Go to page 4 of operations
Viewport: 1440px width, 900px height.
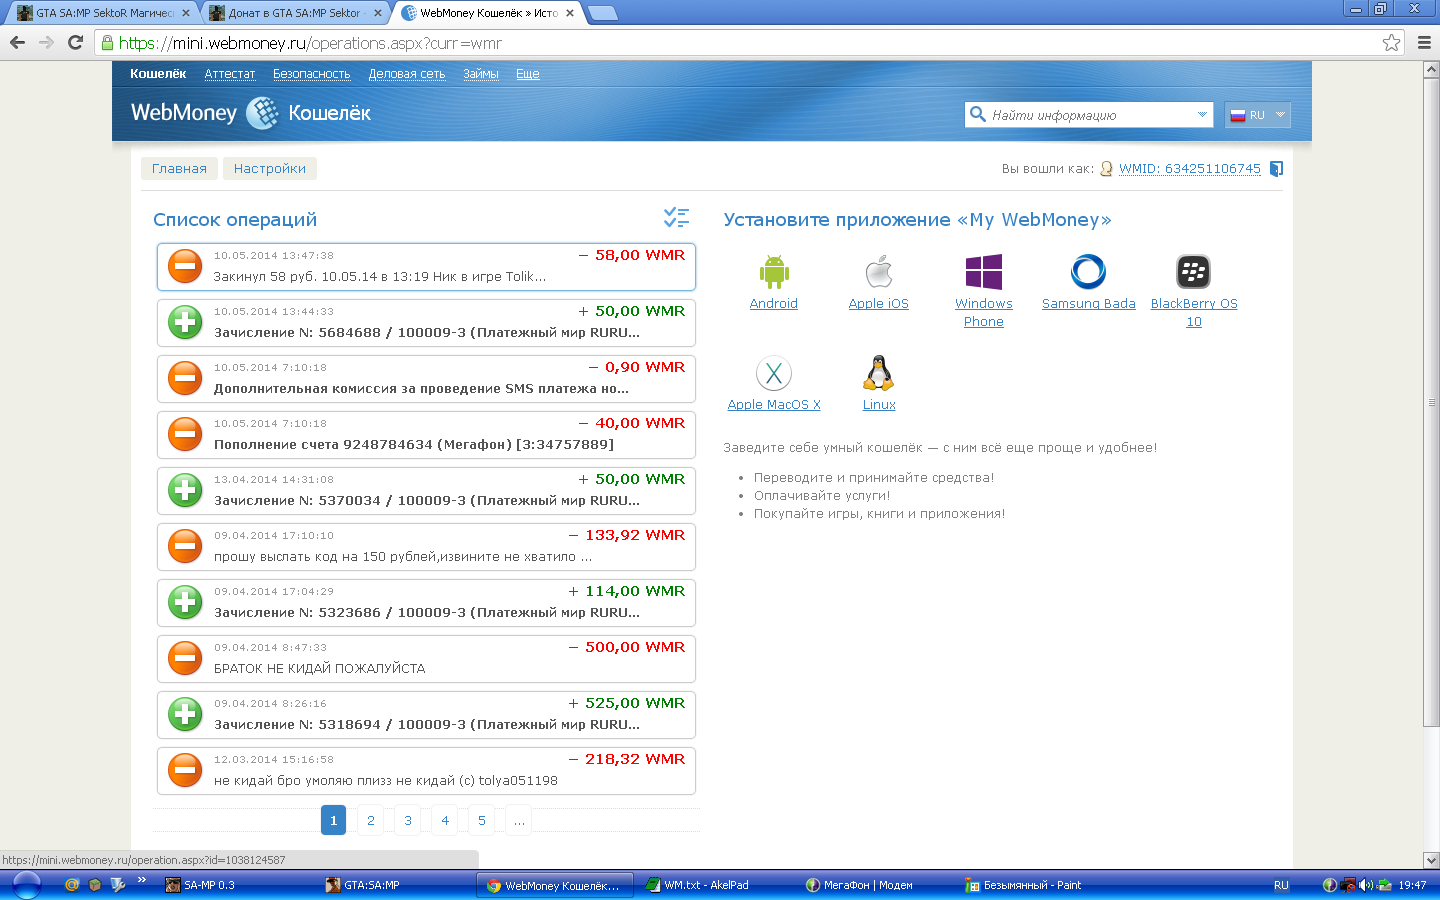click(445, 820)
